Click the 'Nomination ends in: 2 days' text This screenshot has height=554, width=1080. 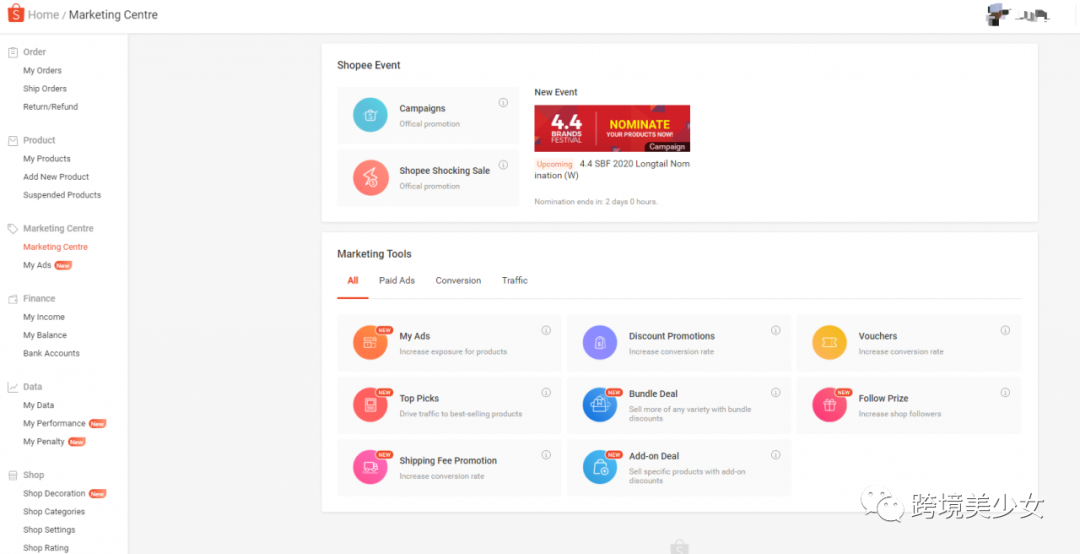(596, 202)
